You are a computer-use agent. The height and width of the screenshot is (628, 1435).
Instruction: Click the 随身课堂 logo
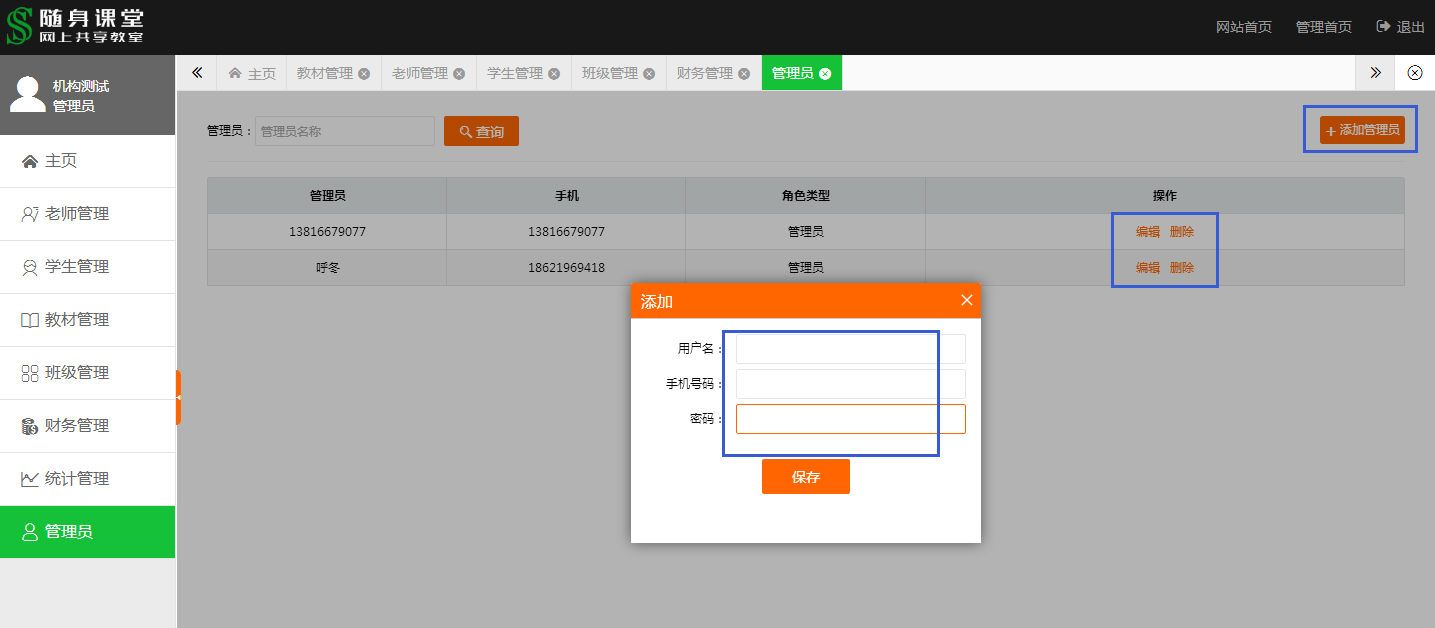(x=75, y=26)
